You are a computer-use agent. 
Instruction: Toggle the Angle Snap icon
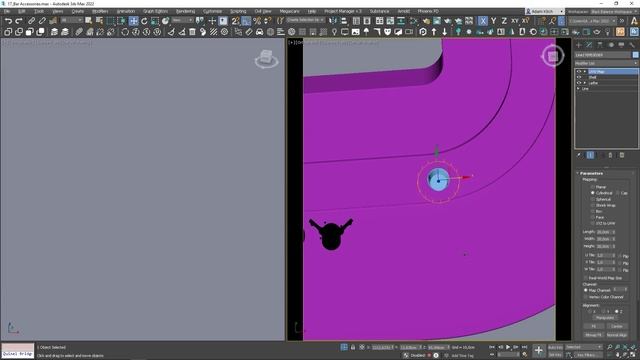pos(246,21)
